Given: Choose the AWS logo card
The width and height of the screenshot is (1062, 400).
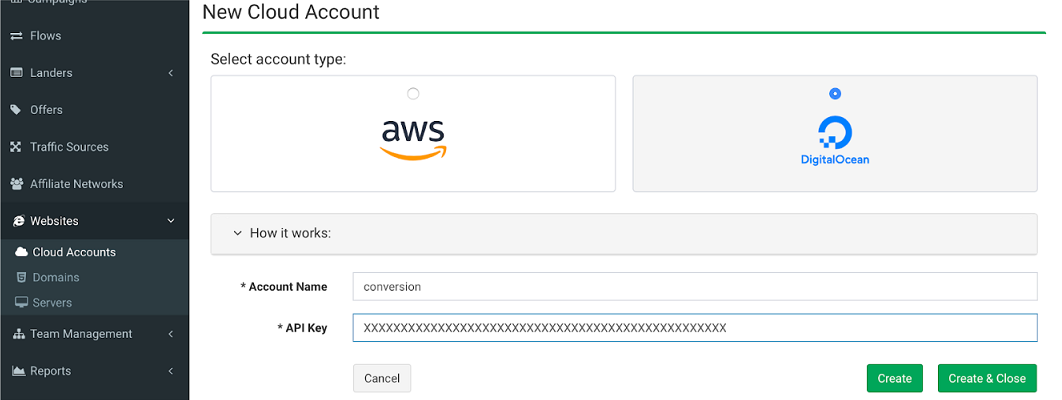Looking at the screenshot, I should pos(413,133).
